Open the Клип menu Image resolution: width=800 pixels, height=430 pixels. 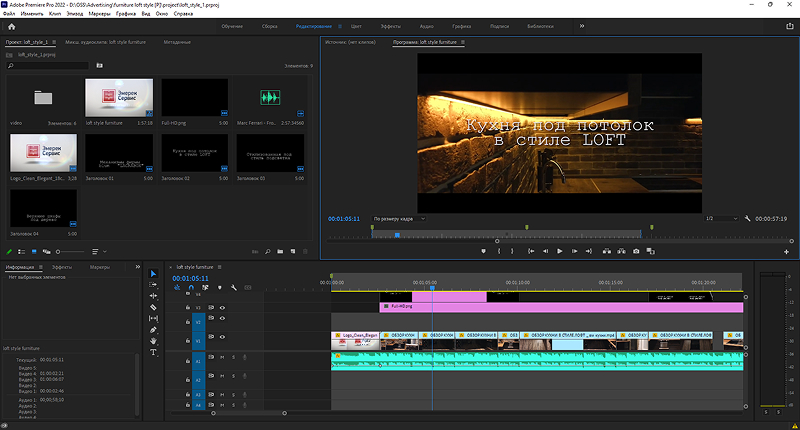[x=55, y=14]
